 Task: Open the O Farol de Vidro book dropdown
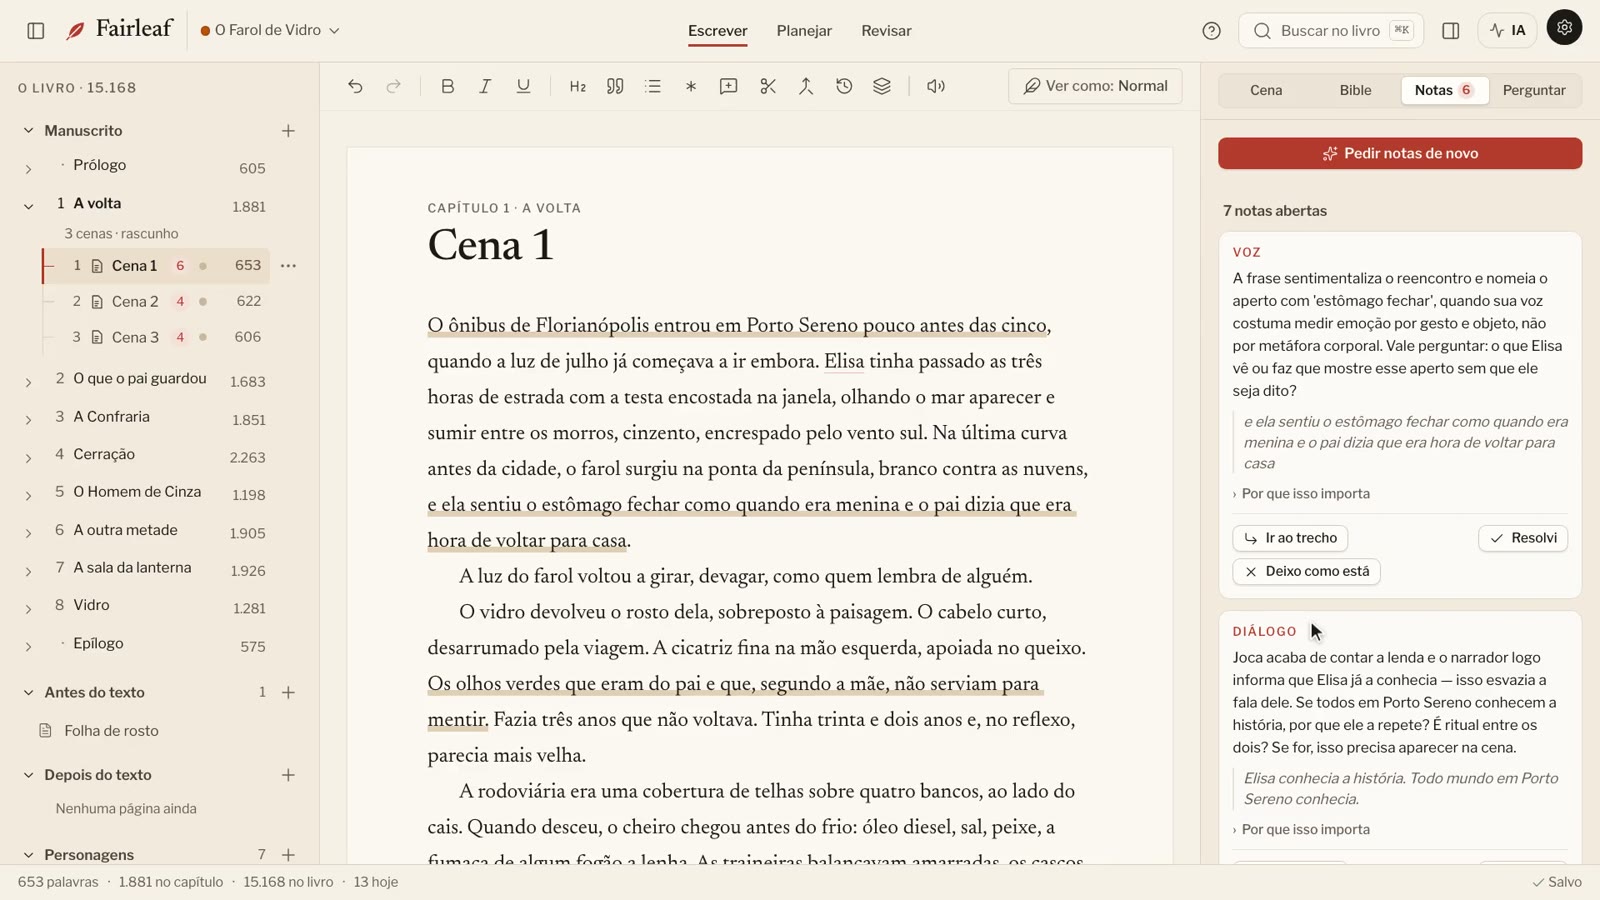tap(270, 31)
